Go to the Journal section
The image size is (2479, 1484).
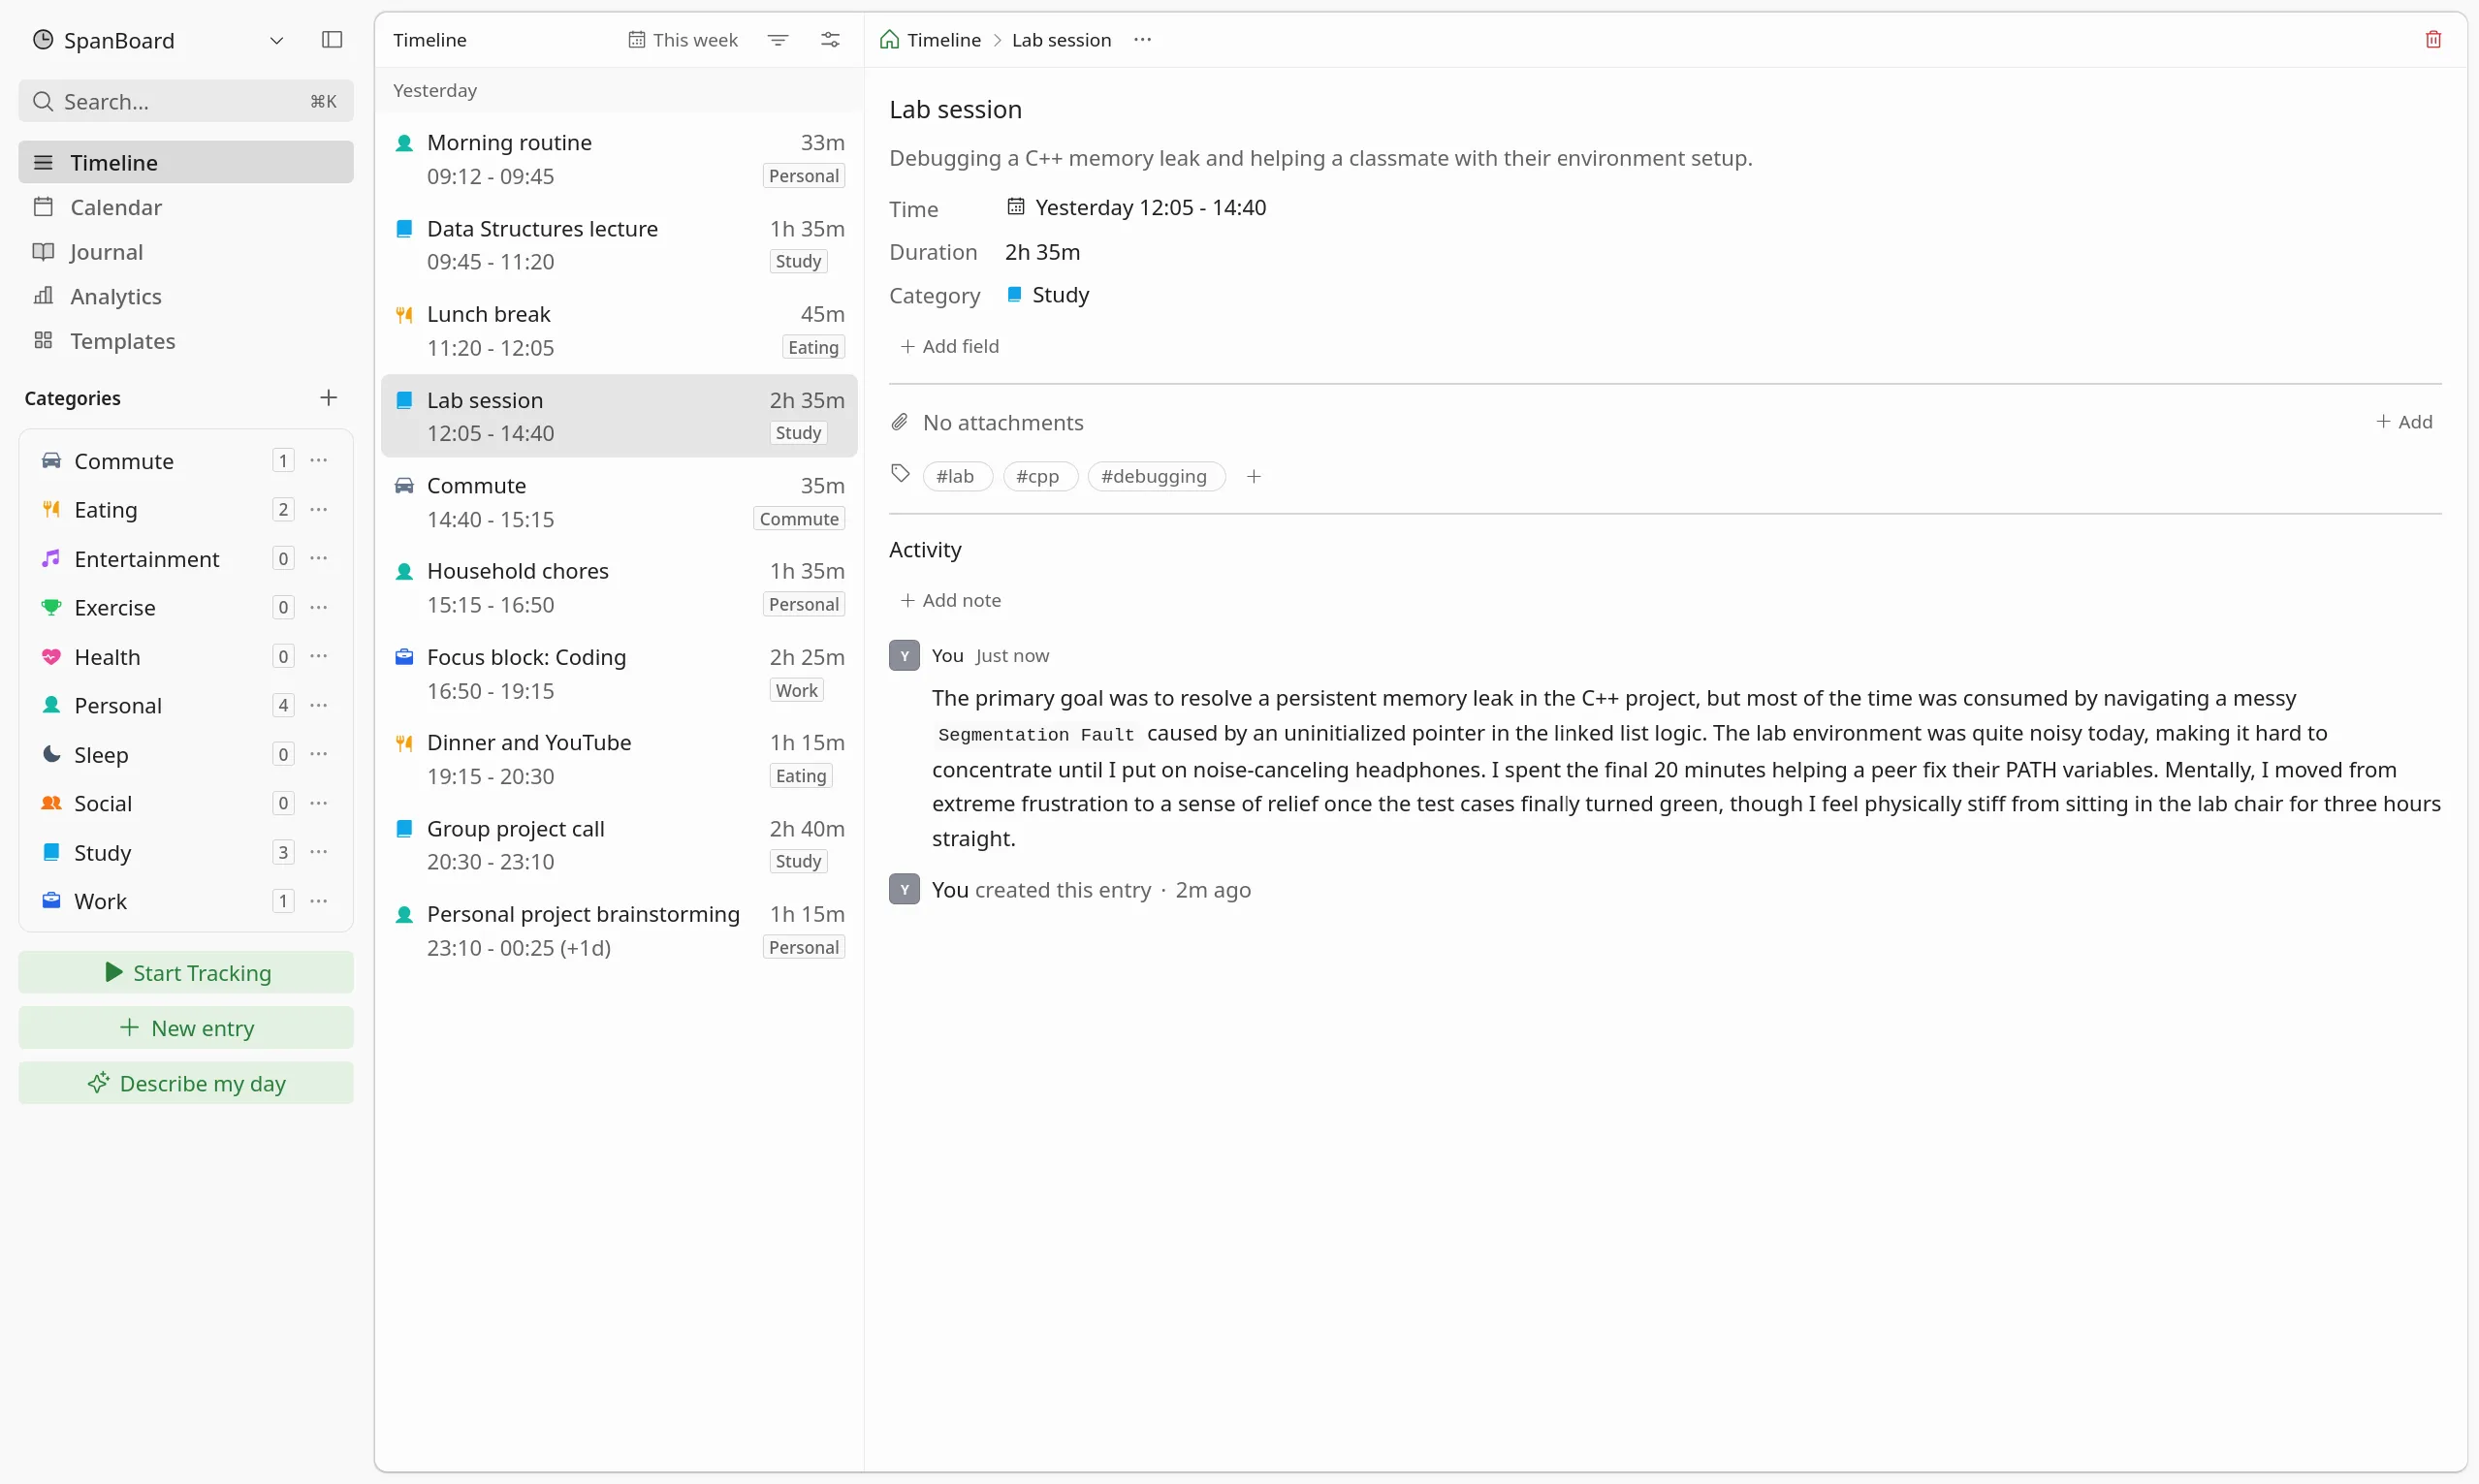[x=106, y=252]
